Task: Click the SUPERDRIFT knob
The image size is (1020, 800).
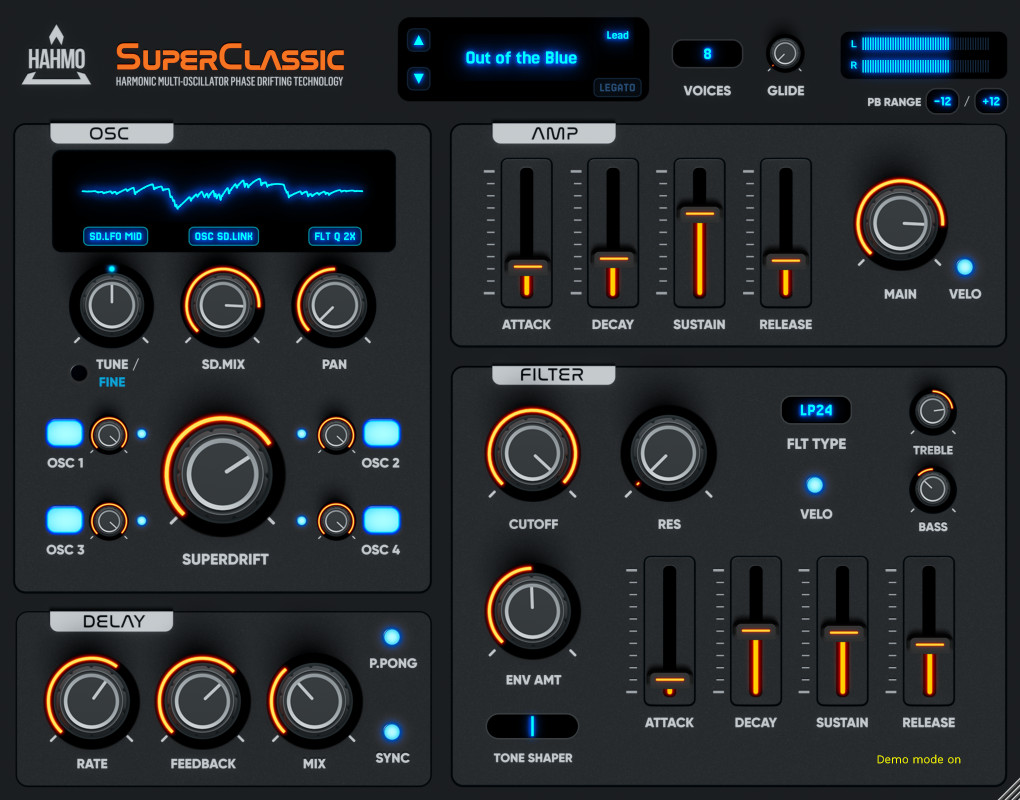Action: coord(223,475)
